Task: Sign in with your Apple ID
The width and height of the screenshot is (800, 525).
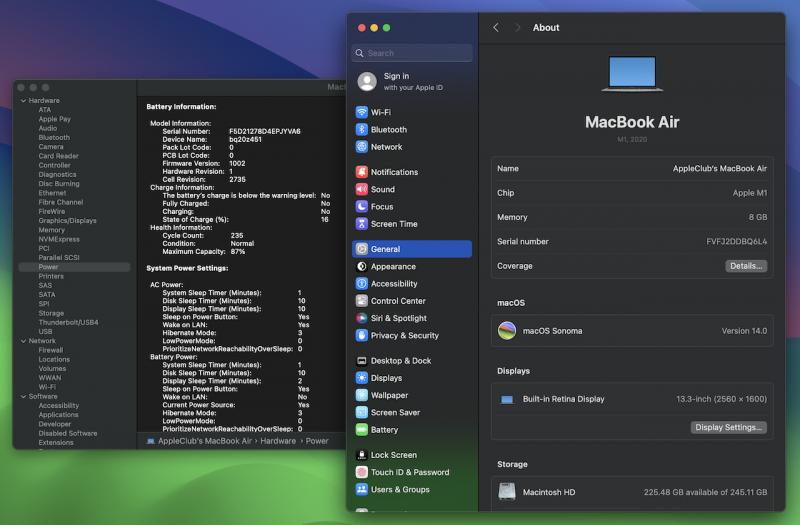Action: click(413, 82)
